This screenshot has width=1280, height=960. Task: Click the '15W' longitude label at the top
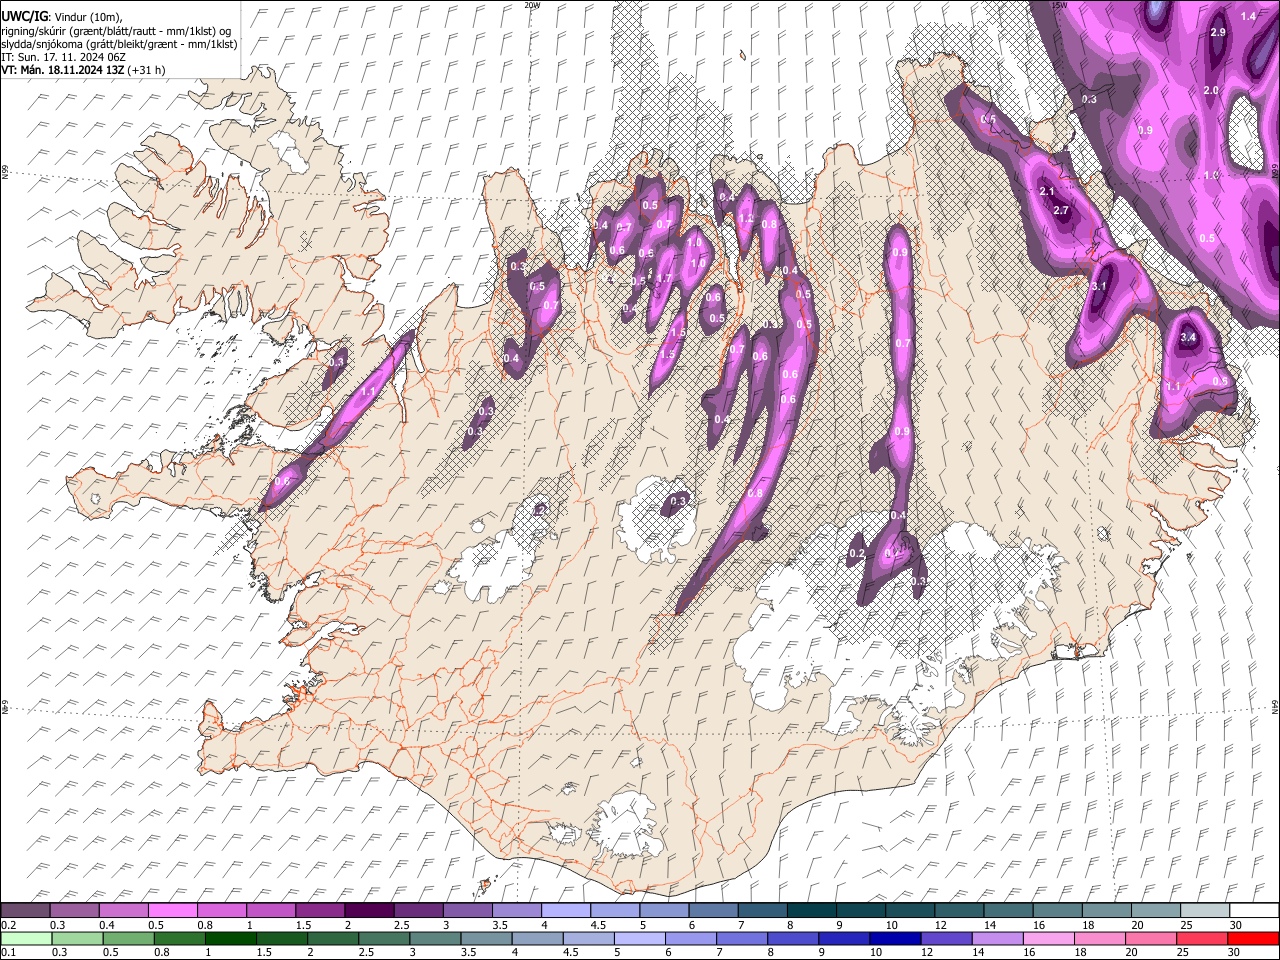(x=1059, y=5)
